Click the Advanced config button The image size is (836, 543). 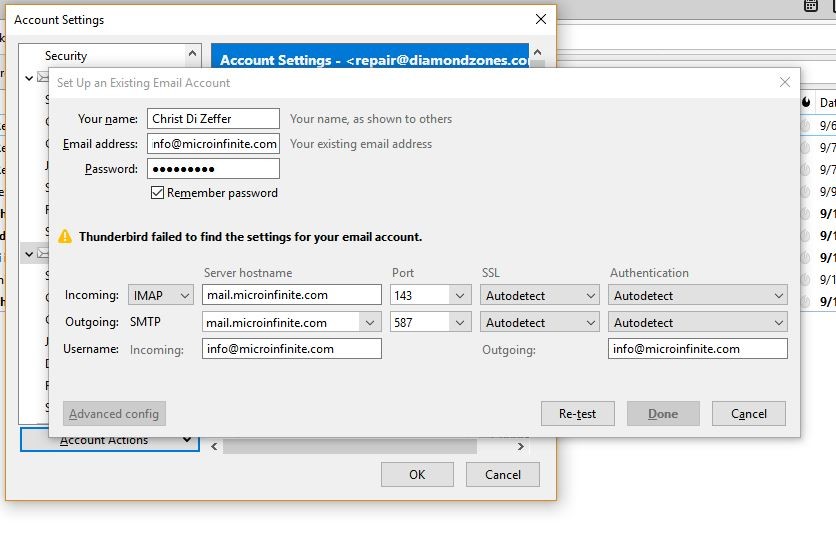114,413
